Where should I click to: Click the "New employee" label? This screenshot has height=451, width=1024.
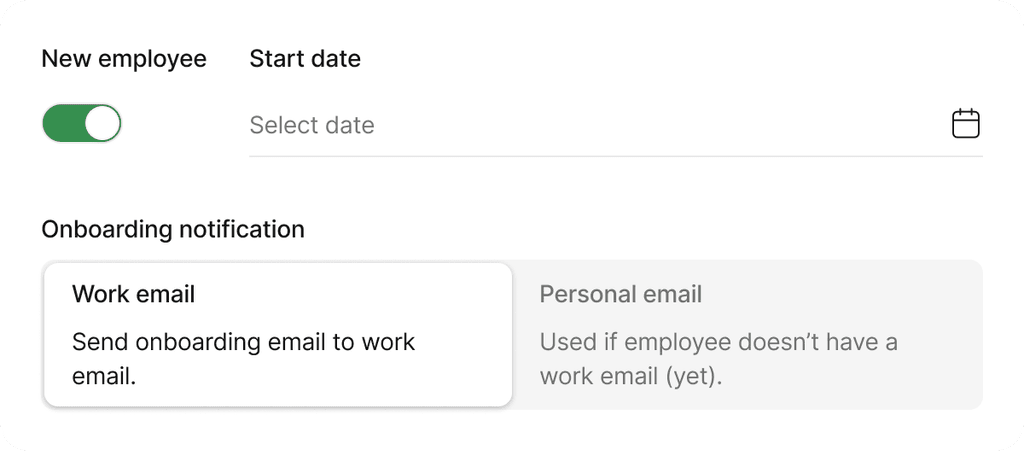[124, 59]
